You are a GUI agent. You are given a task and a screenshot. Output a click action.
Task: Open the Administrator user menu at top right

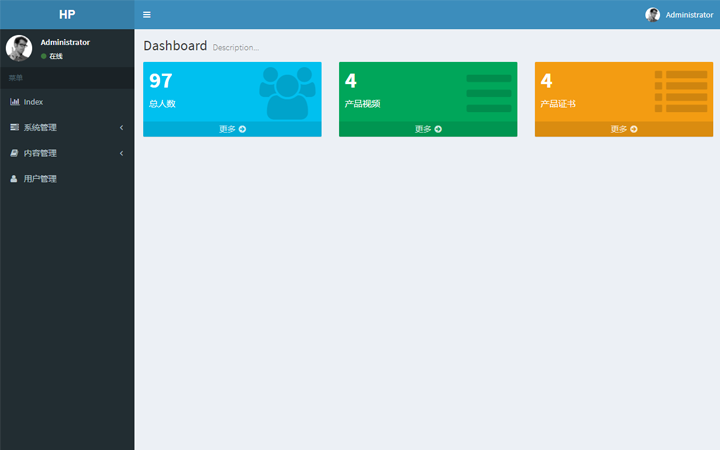[x=689, y=15]
